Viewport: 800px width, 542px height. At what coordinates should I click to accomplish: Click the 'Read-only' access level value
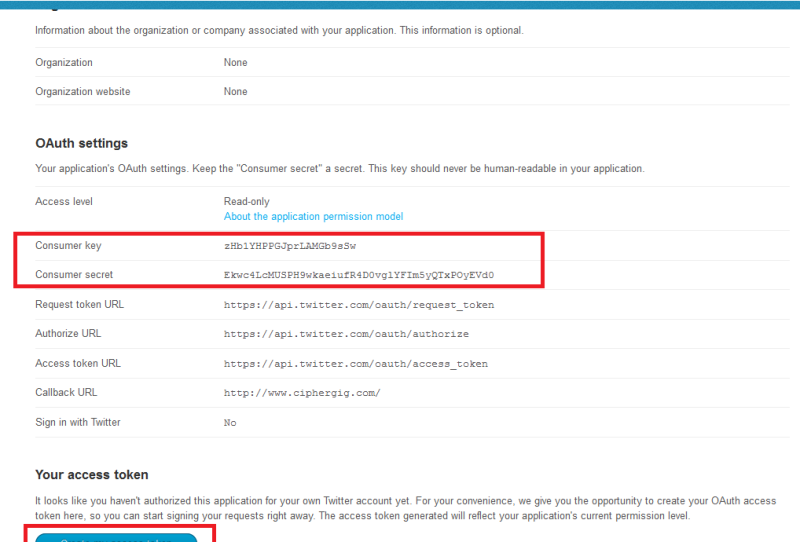(x=246, y=202)
